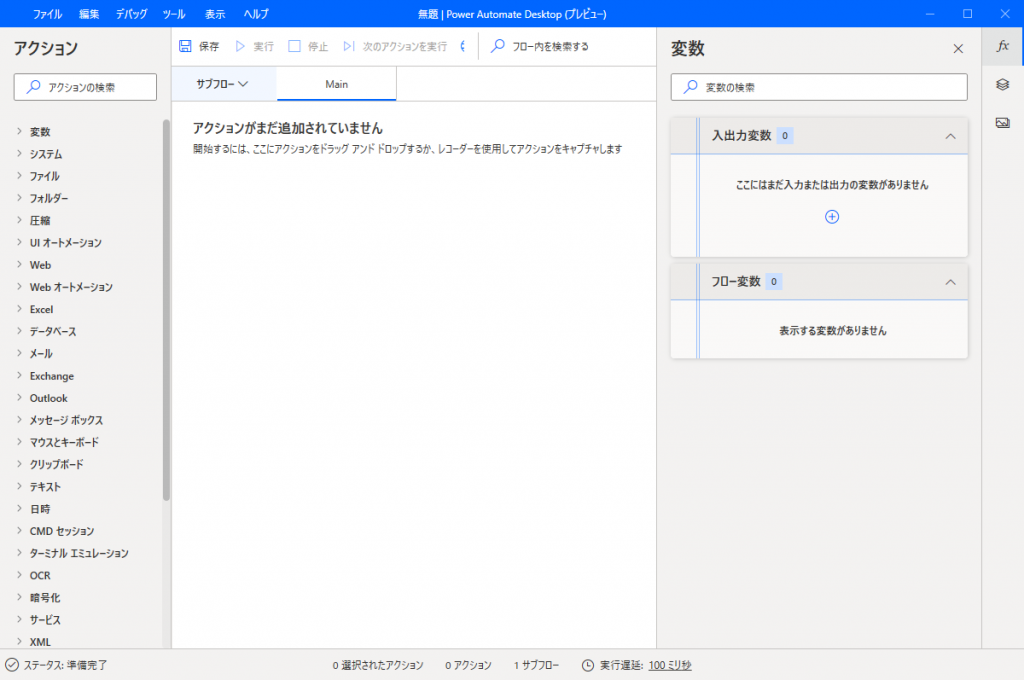Select the テキスト tree item
1024x680 pixels.
click(x=45, y=487)
